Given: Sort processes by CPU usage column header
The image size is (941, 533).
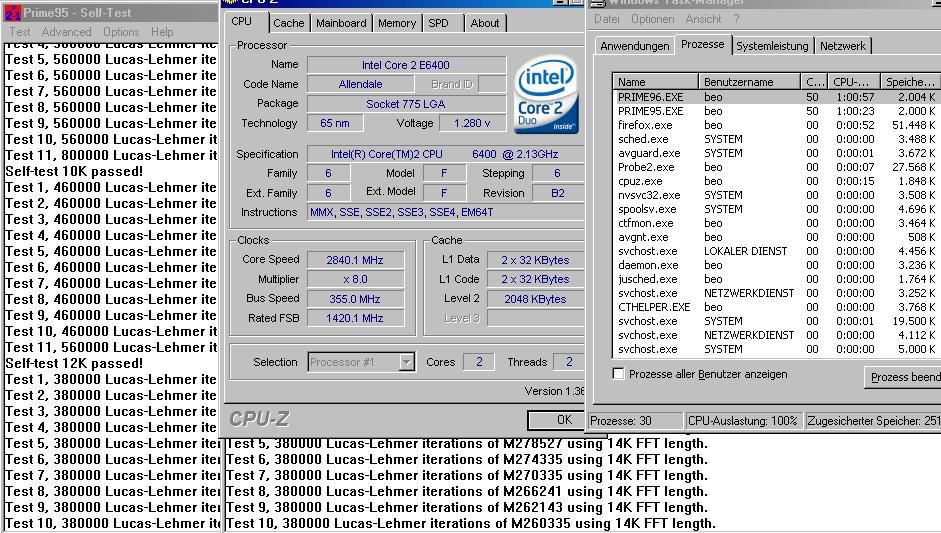Looking at the screenshot, I should pyautogui.click(x=814, y=82).
